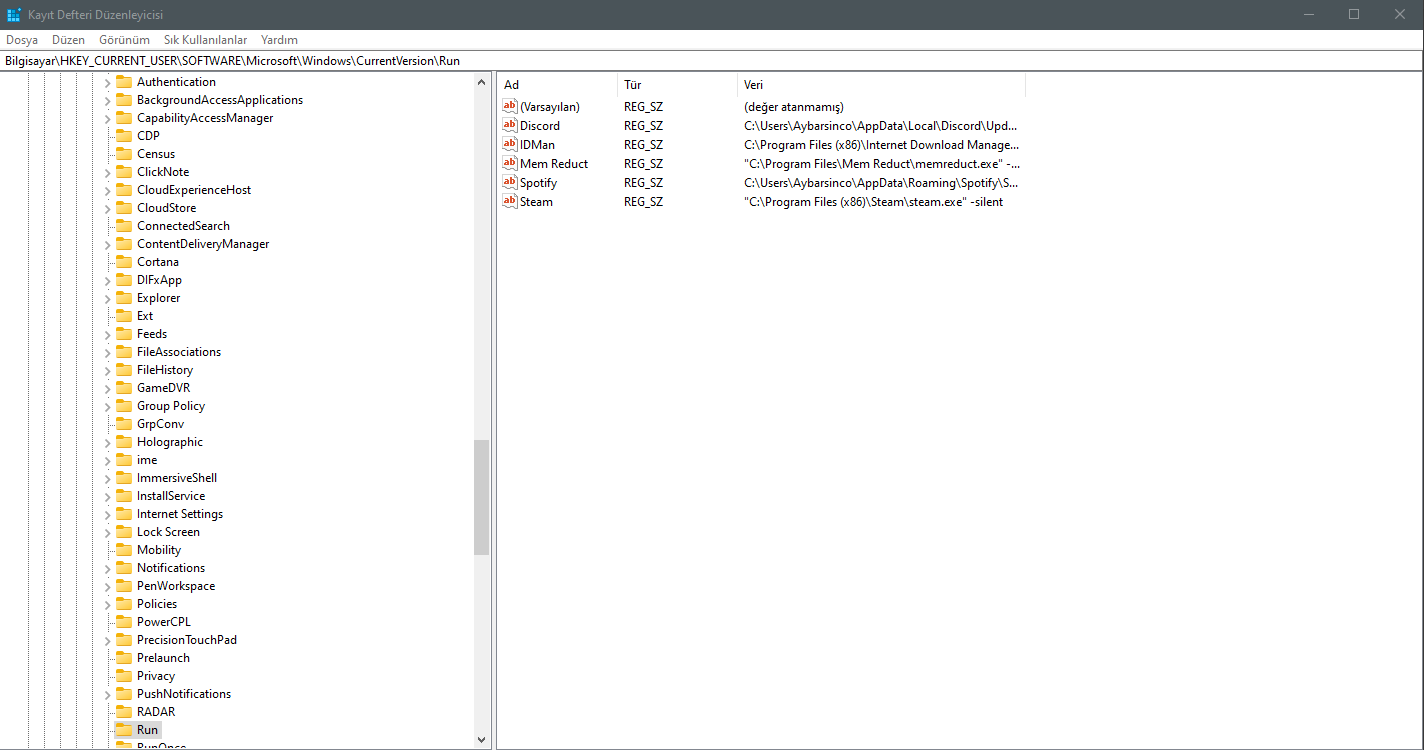Click the tree vertical scrollbar thumb
Image resolution: width=1424 pixels, height=750 pixels.
coord(482,497)
